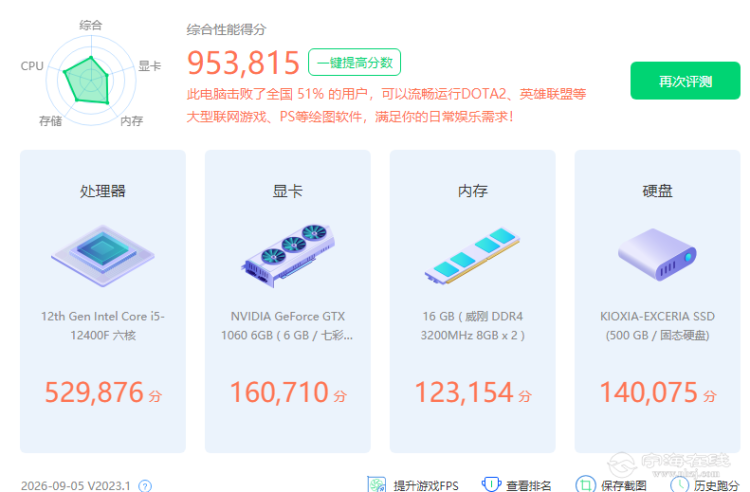Click the overall score 953,815
Viewport: 750px width, 492px height.
click(x=243, y=63)
